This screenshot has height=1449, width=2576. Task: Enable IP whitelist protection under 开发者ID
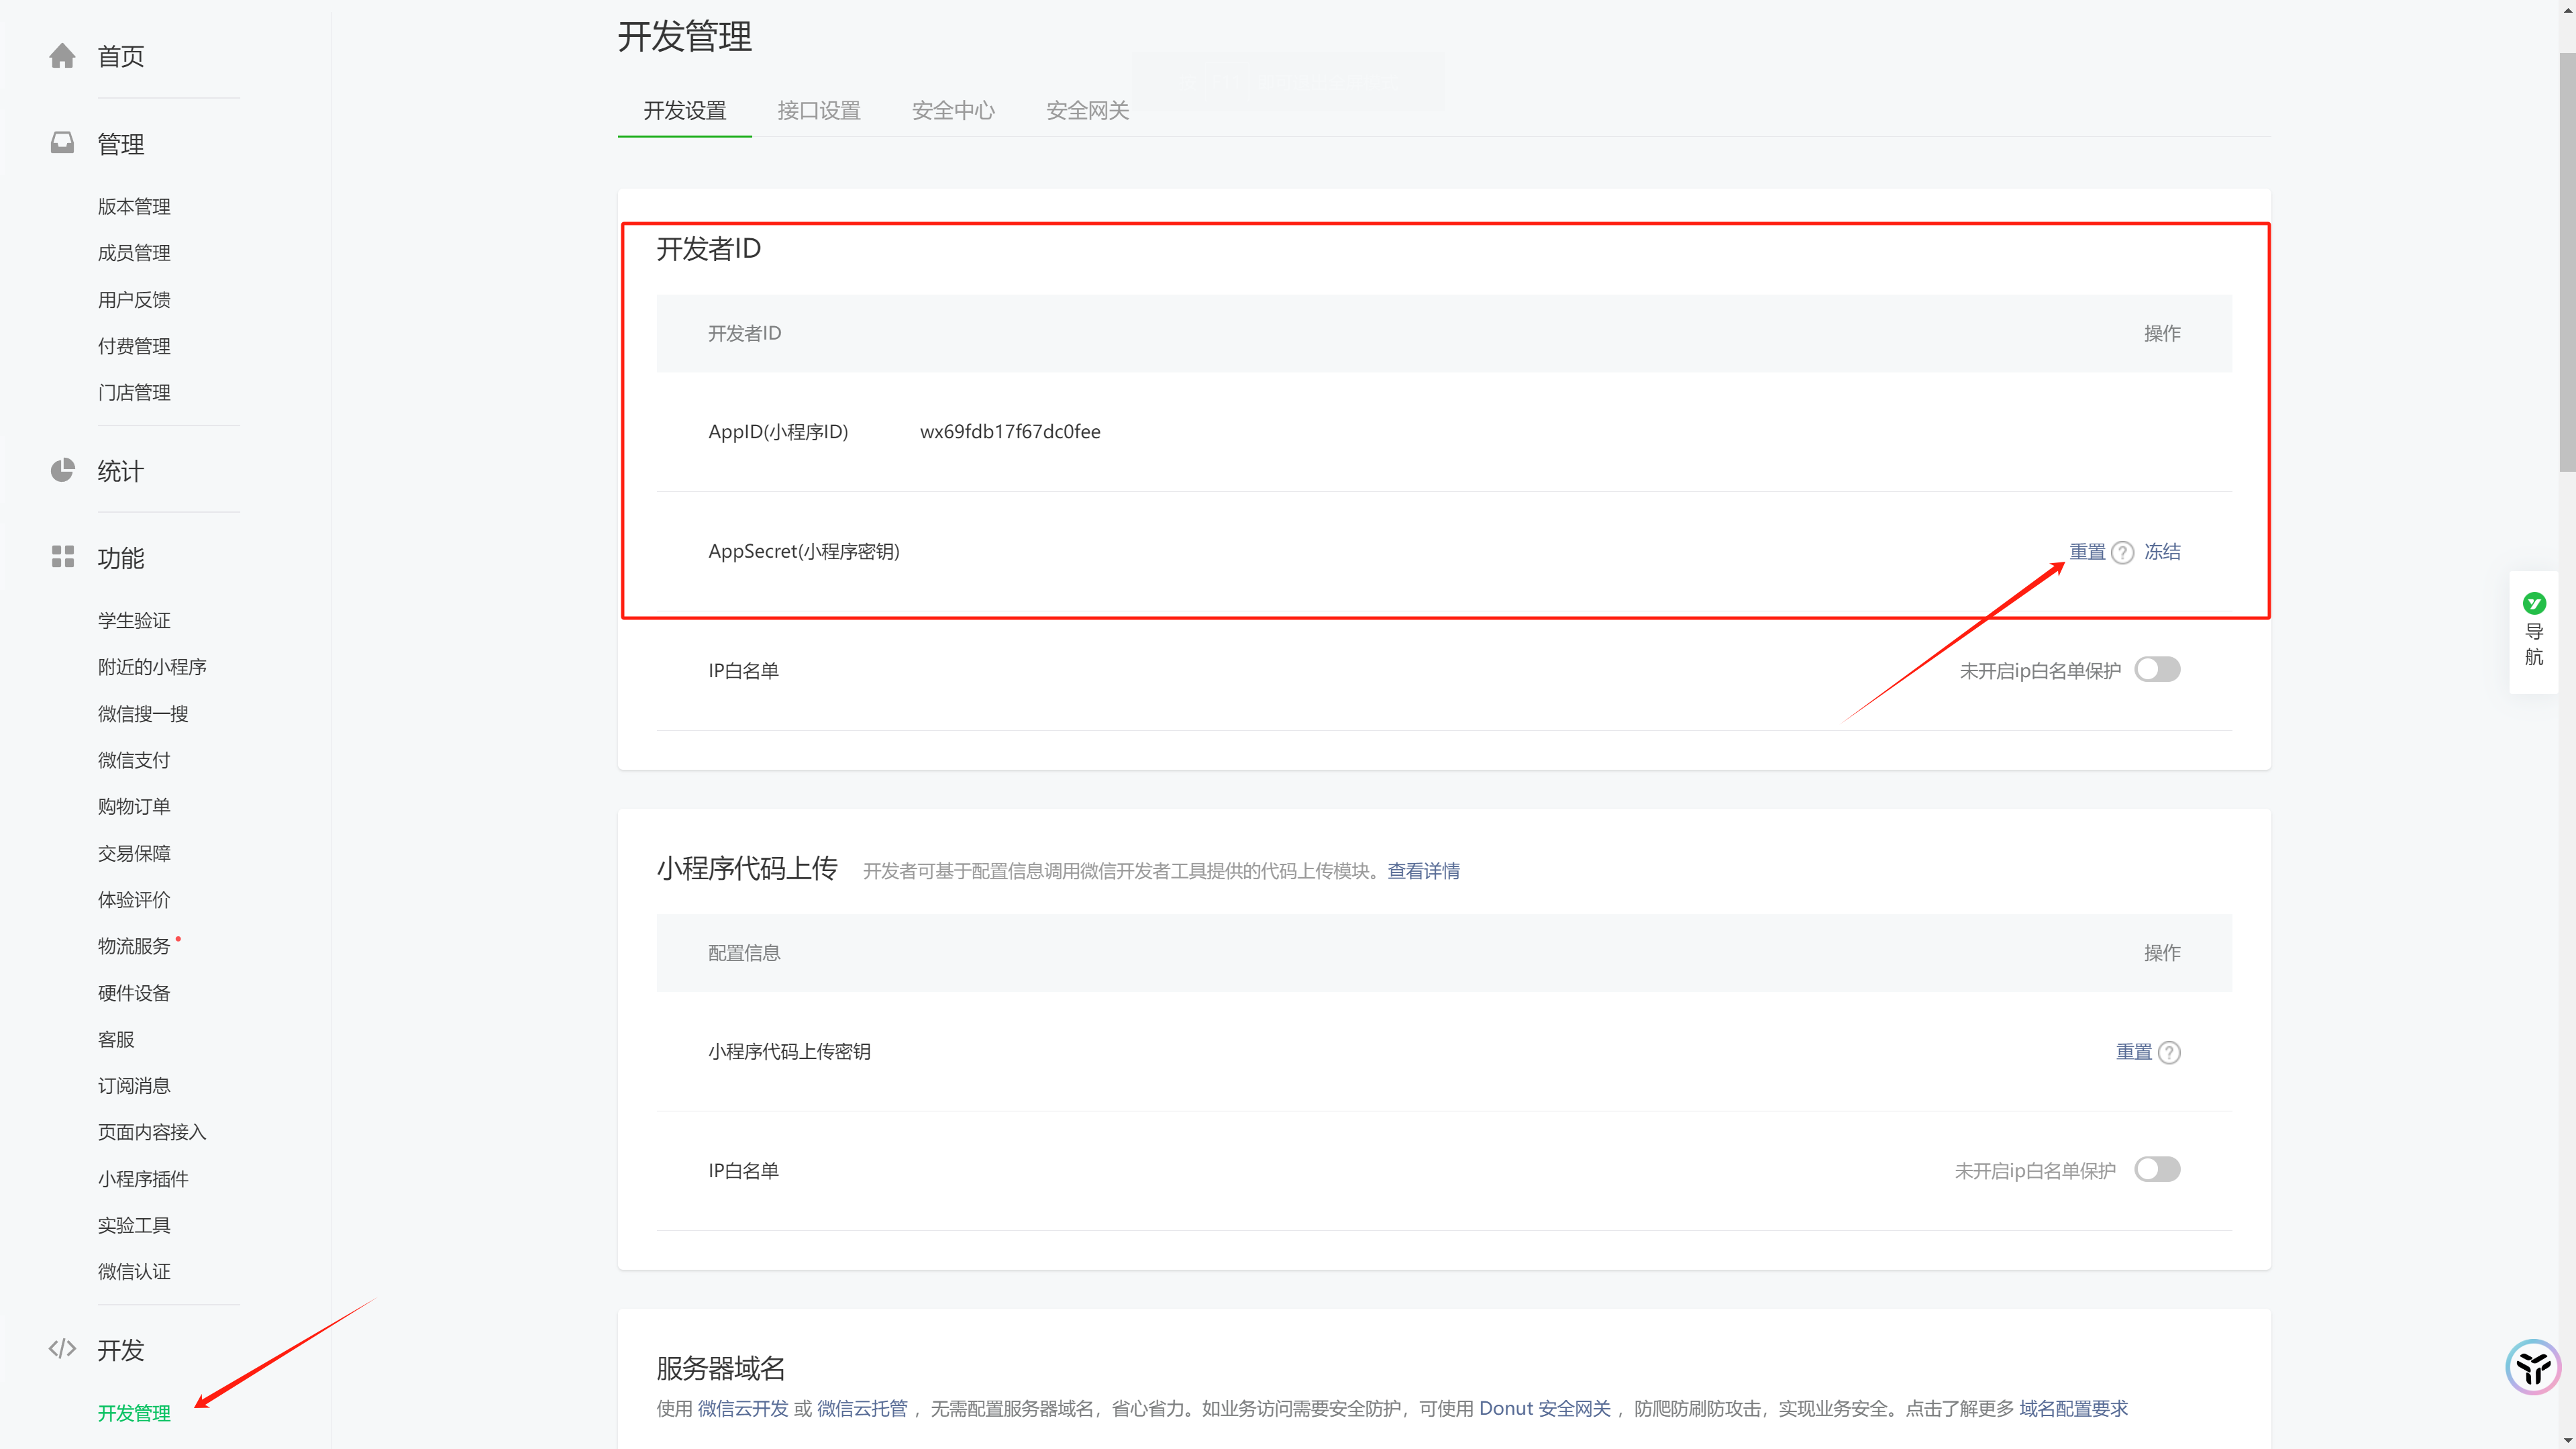coord(2157,669)
